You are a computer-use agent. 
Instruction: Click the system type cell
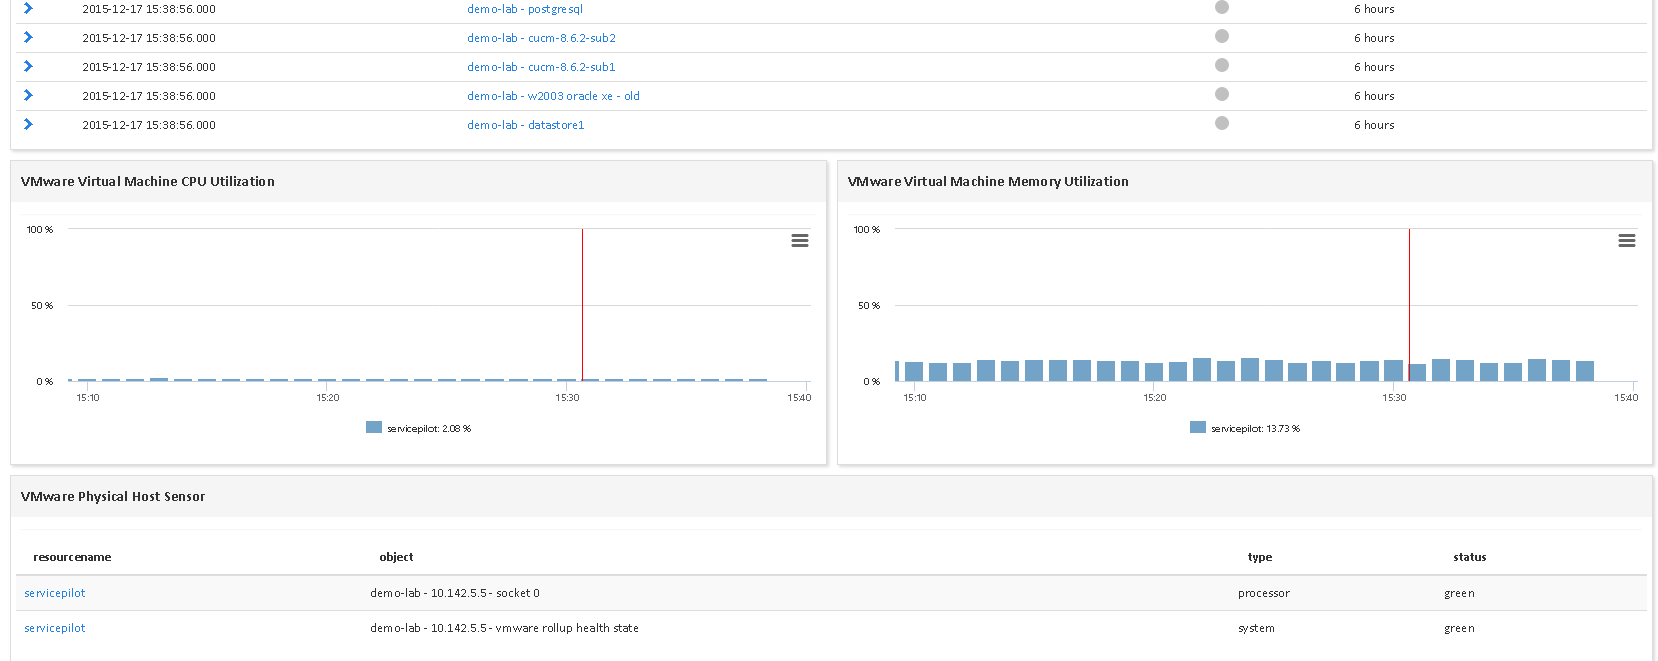[x=1256, y=628]
